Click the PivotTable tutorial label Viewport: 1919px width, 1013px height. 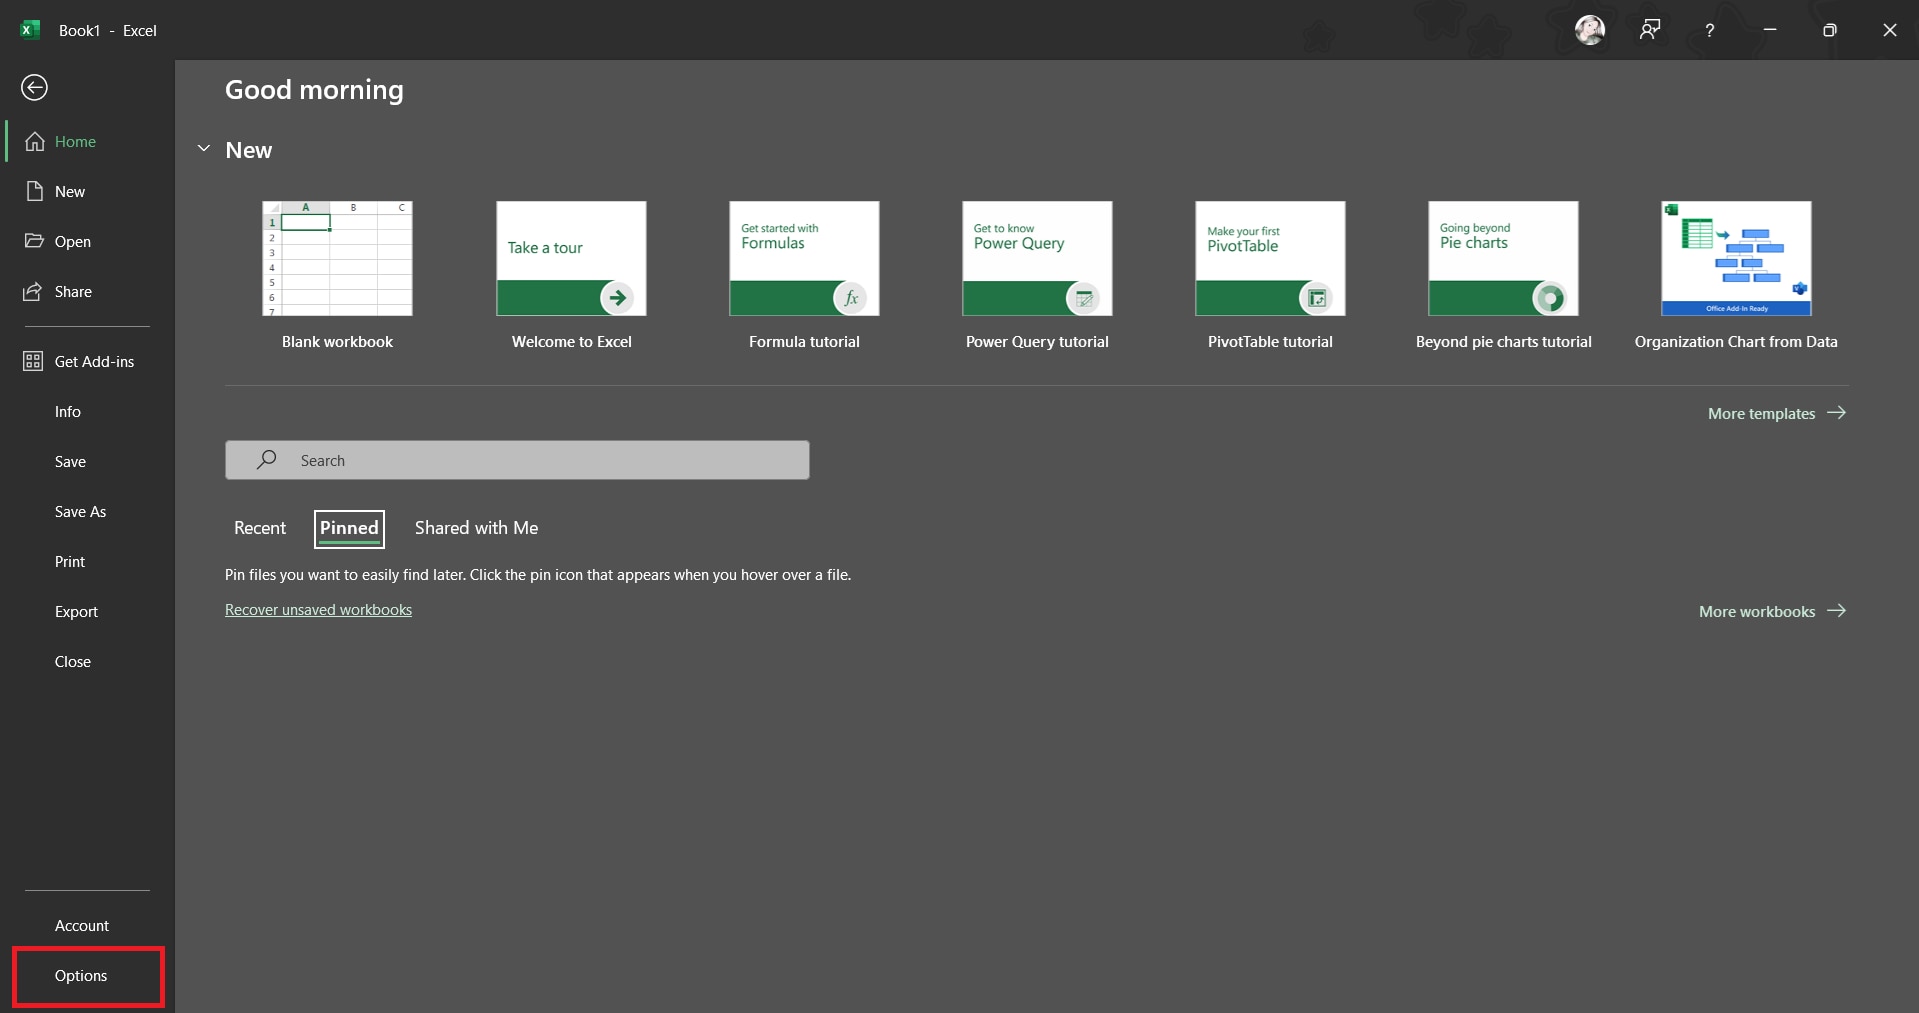tap(1270, 342)
